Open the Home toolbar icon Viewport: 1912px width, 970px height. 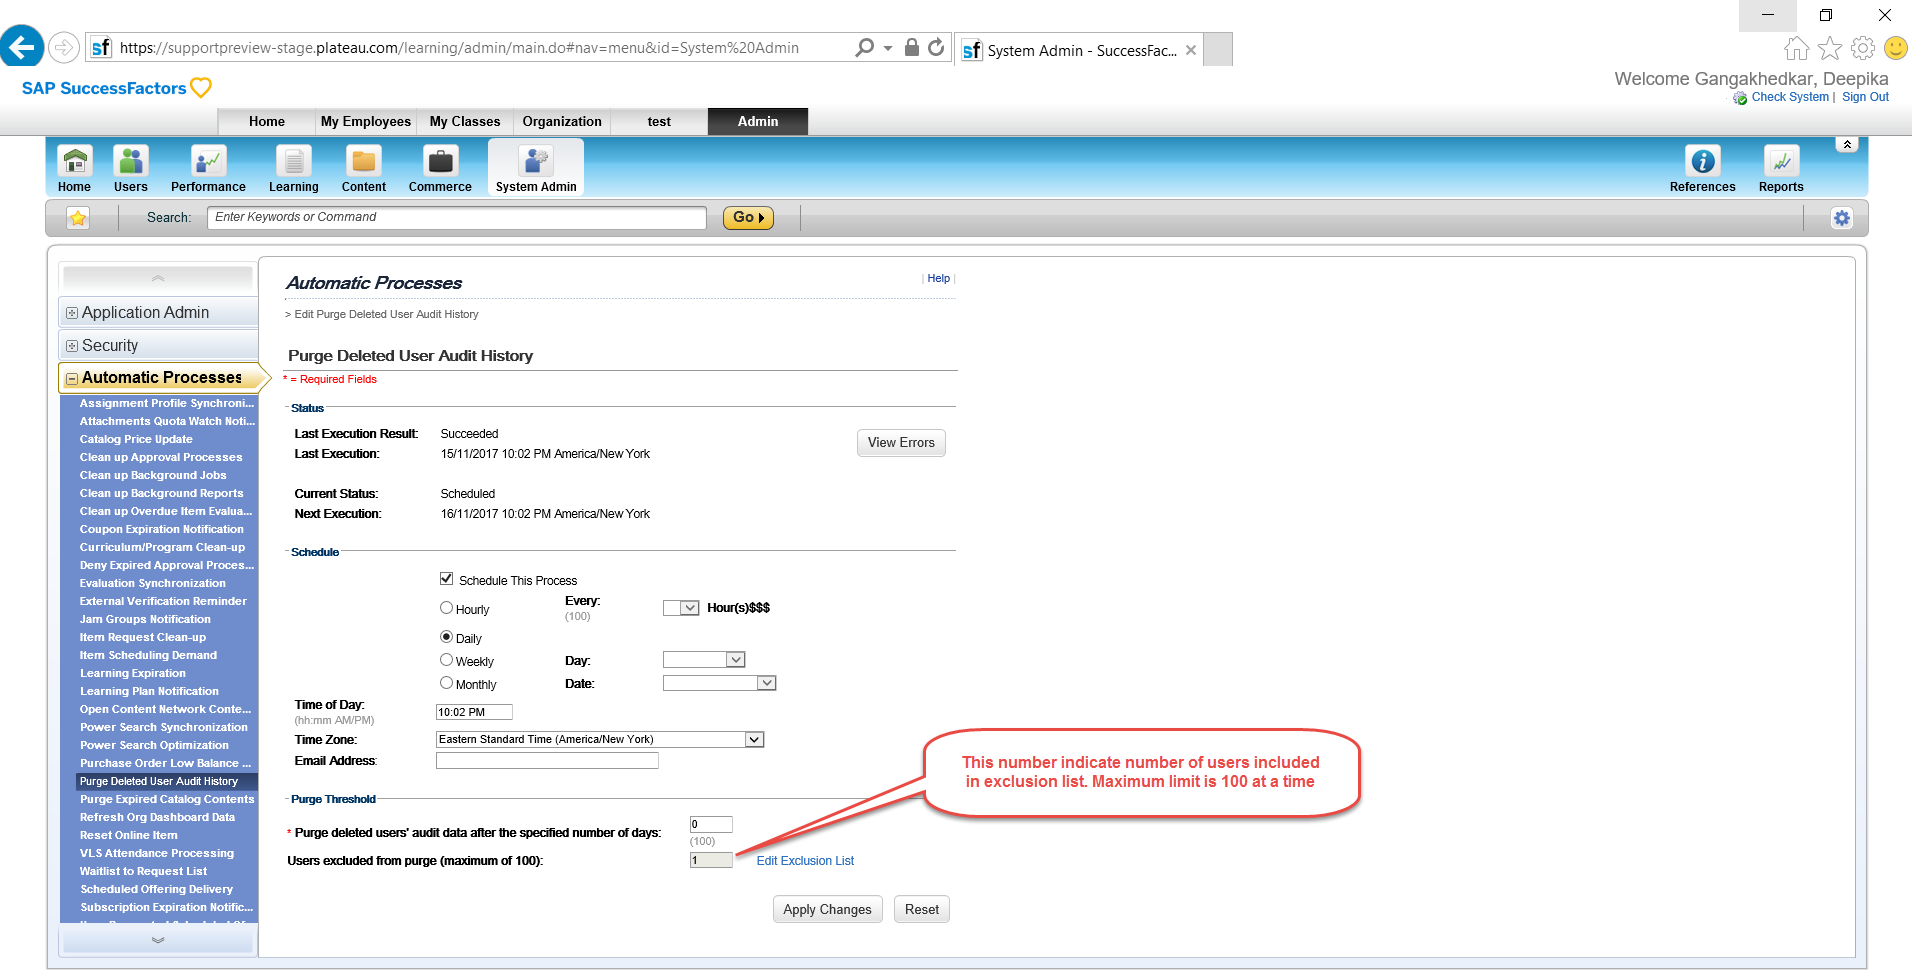74,168
